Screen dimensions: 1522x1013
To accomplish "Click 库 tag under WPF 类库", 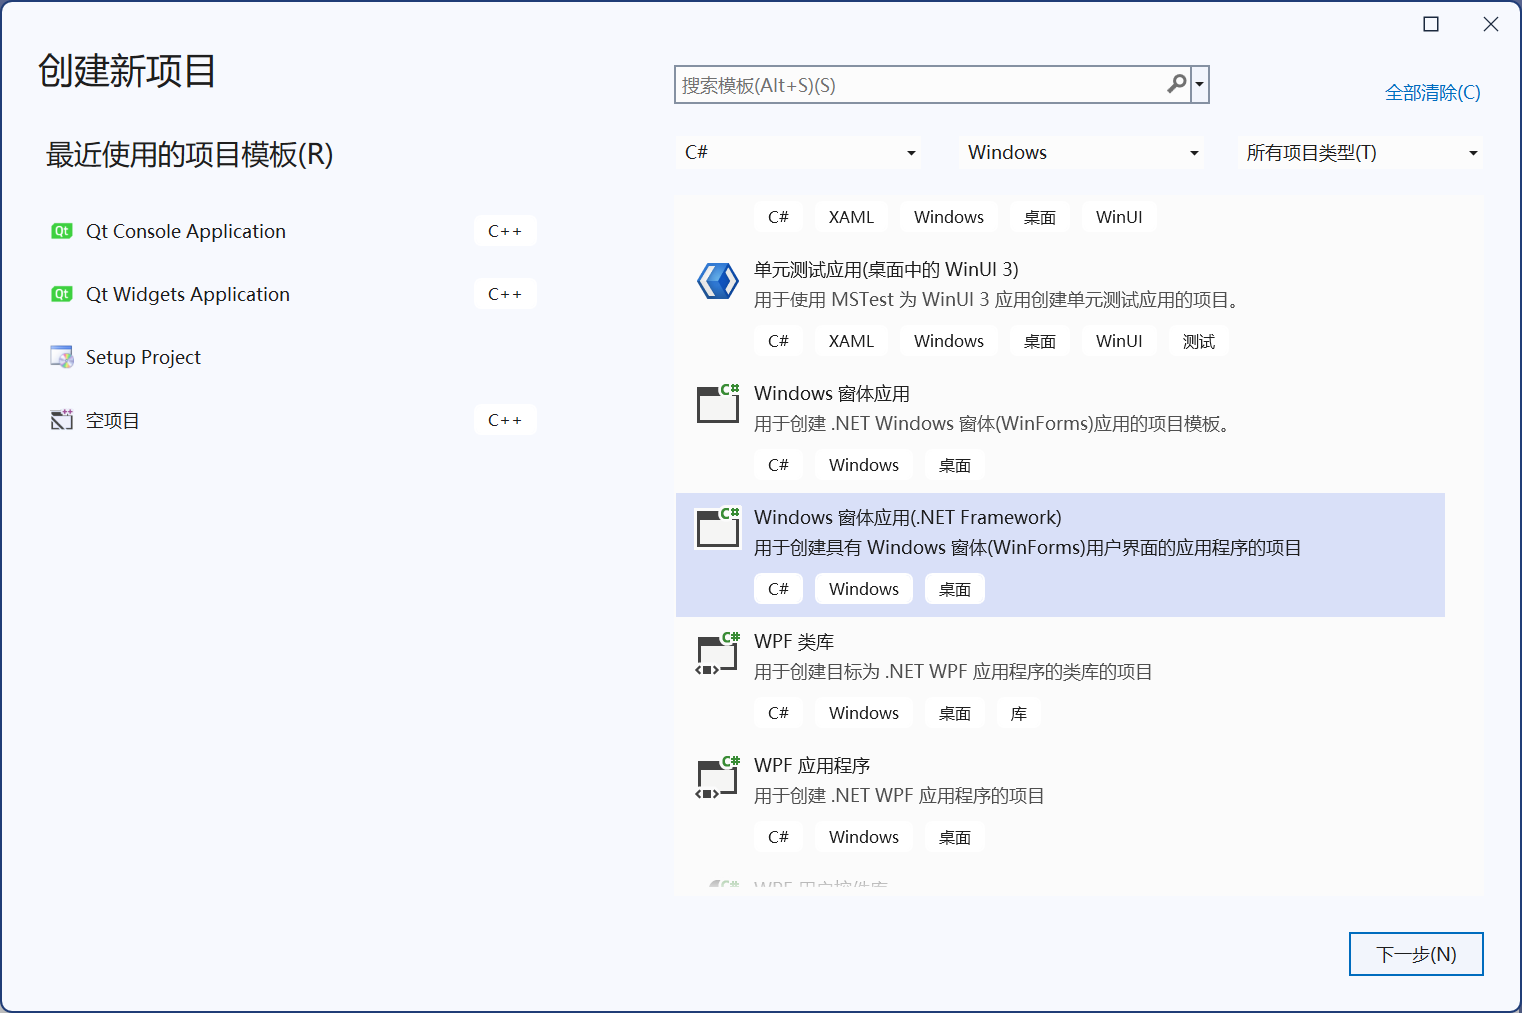I will tap(1019, 713).
